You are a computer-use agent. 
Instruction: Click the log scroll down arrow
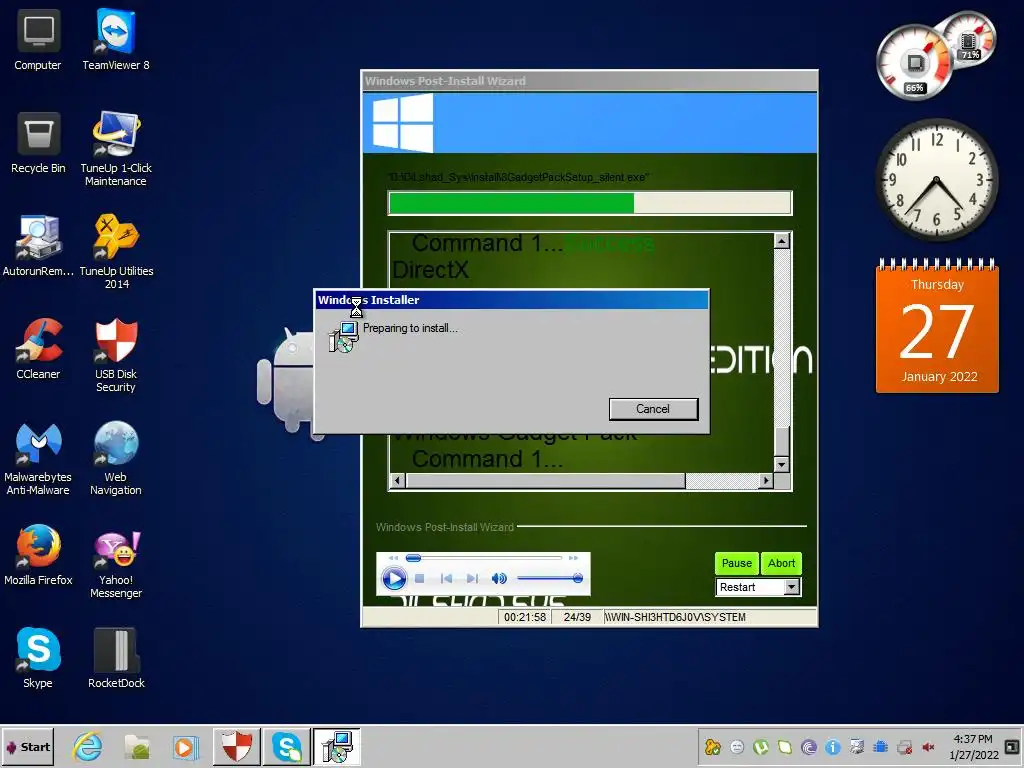pos(782,464)
